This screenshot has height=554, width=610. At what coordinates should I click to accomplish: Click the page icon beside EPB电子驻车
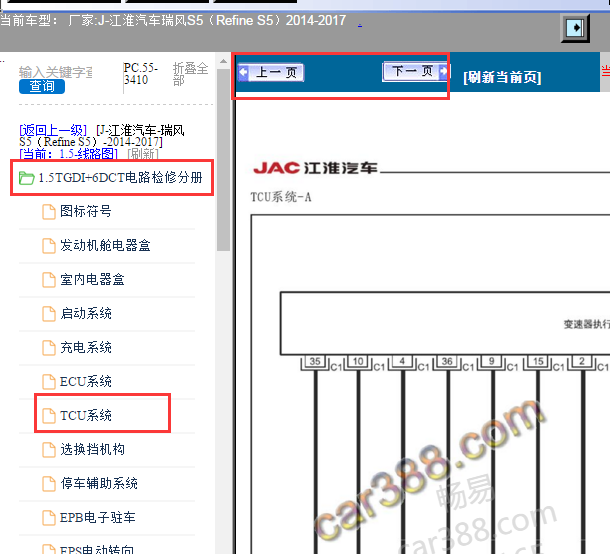49,518
